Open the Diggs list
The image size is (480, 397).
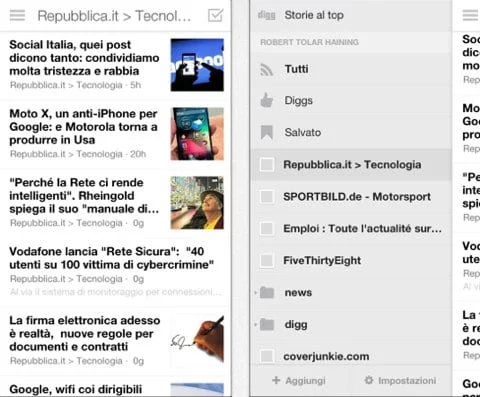299,100
